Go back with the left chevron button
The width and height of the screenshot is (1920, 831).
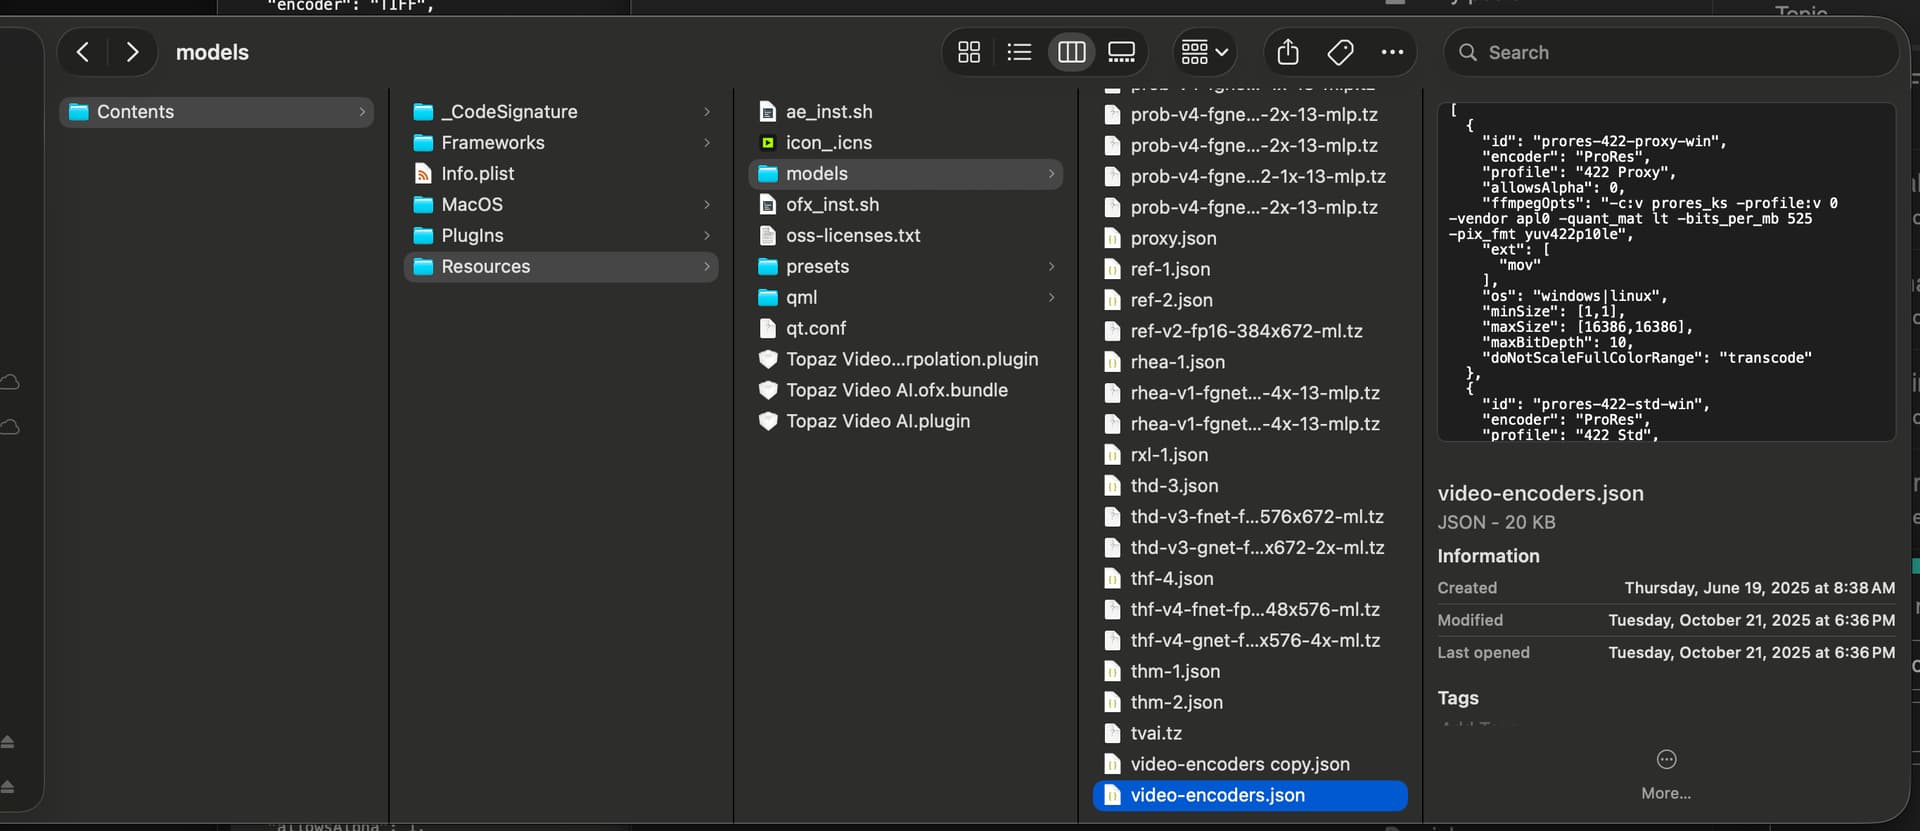click(83, 52)
